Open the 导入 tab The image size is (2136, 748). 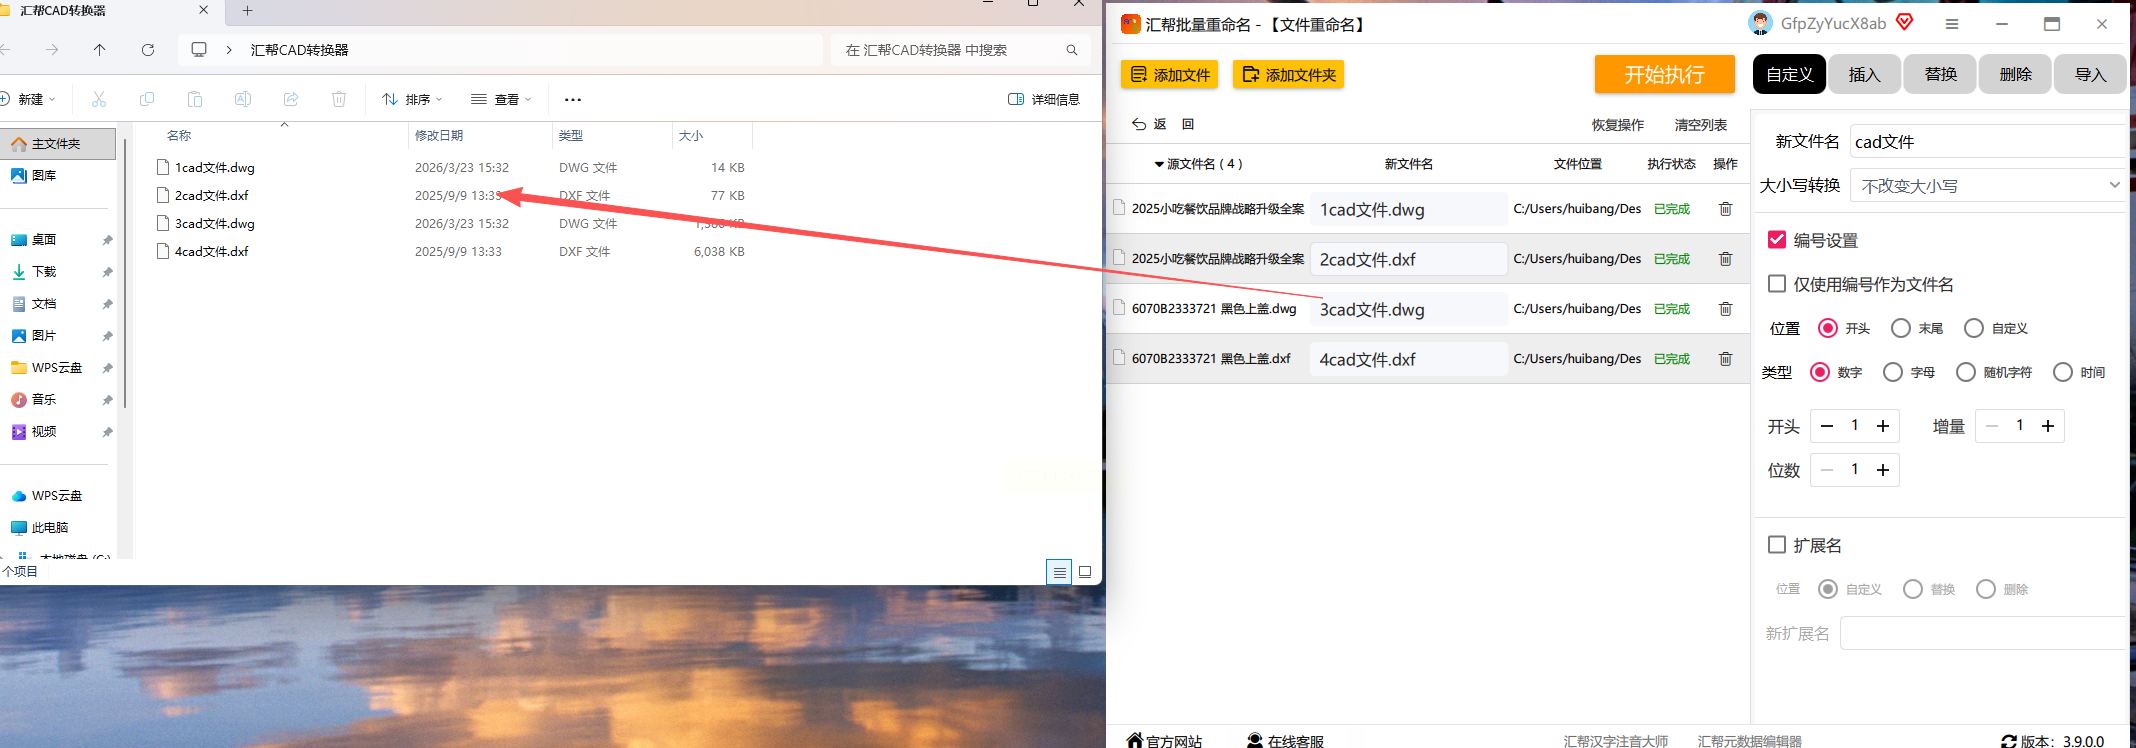2090,75
